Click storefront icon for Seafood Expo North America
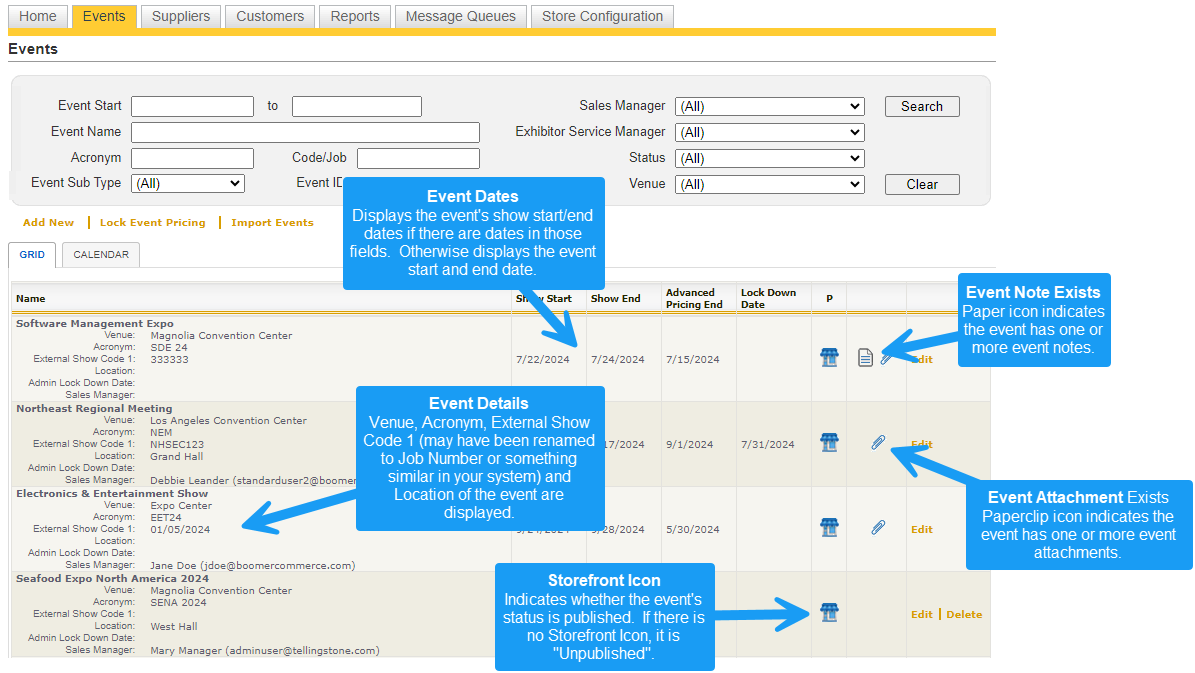Image resolution: width=1195 pixels, height=673 pixels. (x=829, y=613)
